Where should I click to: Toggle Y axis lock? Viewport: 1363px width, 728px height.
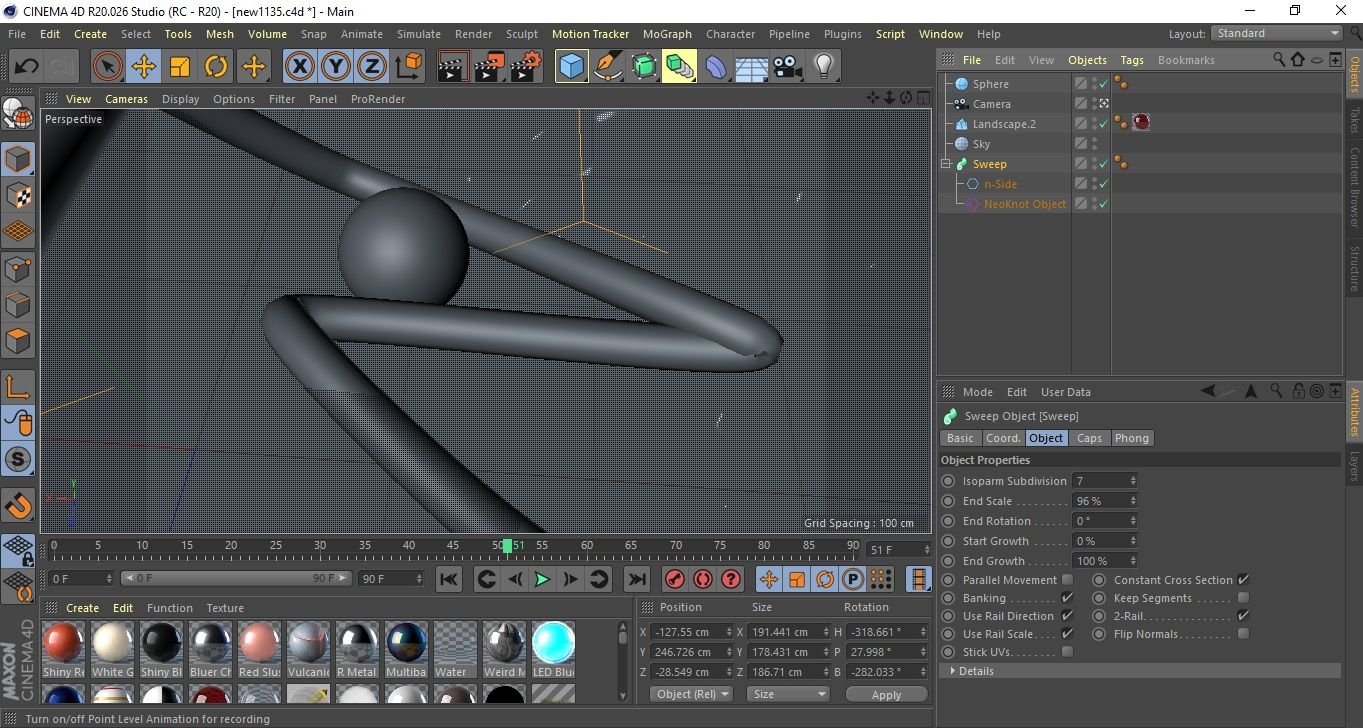(x=336, y=67)
